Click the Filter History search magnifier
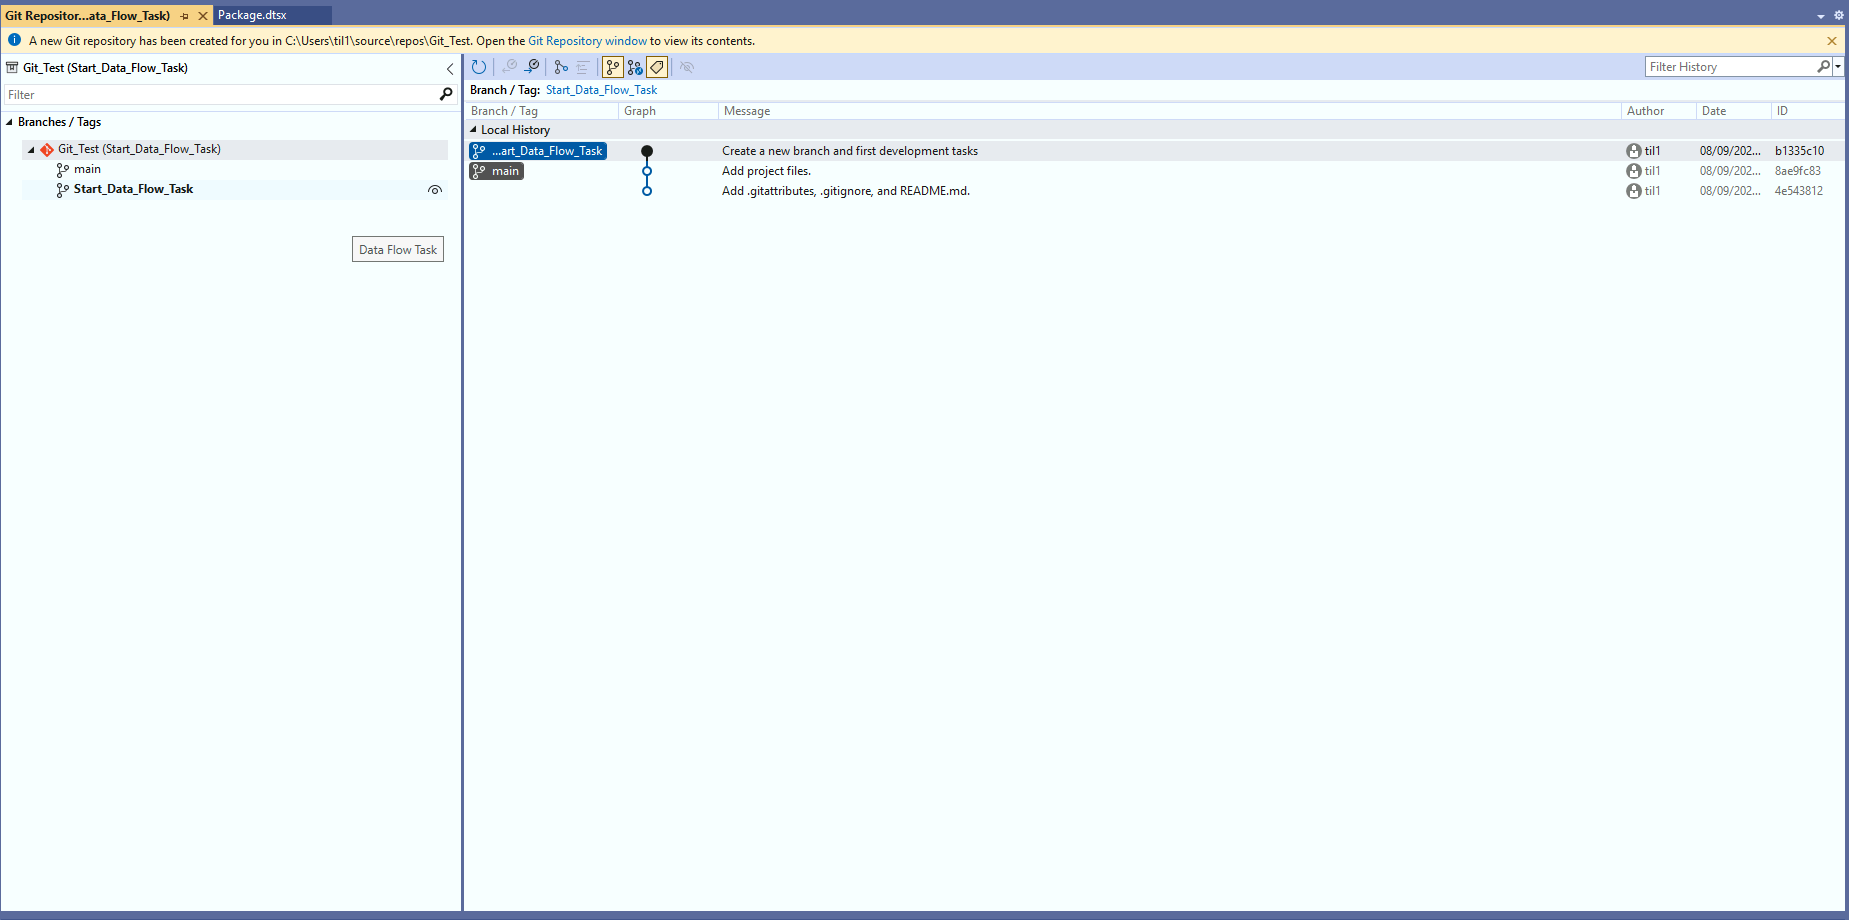Screen dimensions: 1849x920 (1823, 67)
